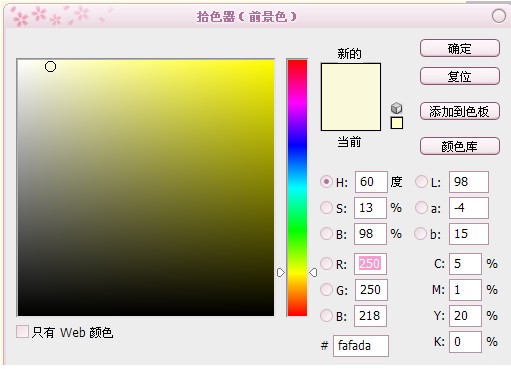Click the 新的 label above preview
This screenshot has height=369, width=511.
pyautogui.click(x=349, y=54)
